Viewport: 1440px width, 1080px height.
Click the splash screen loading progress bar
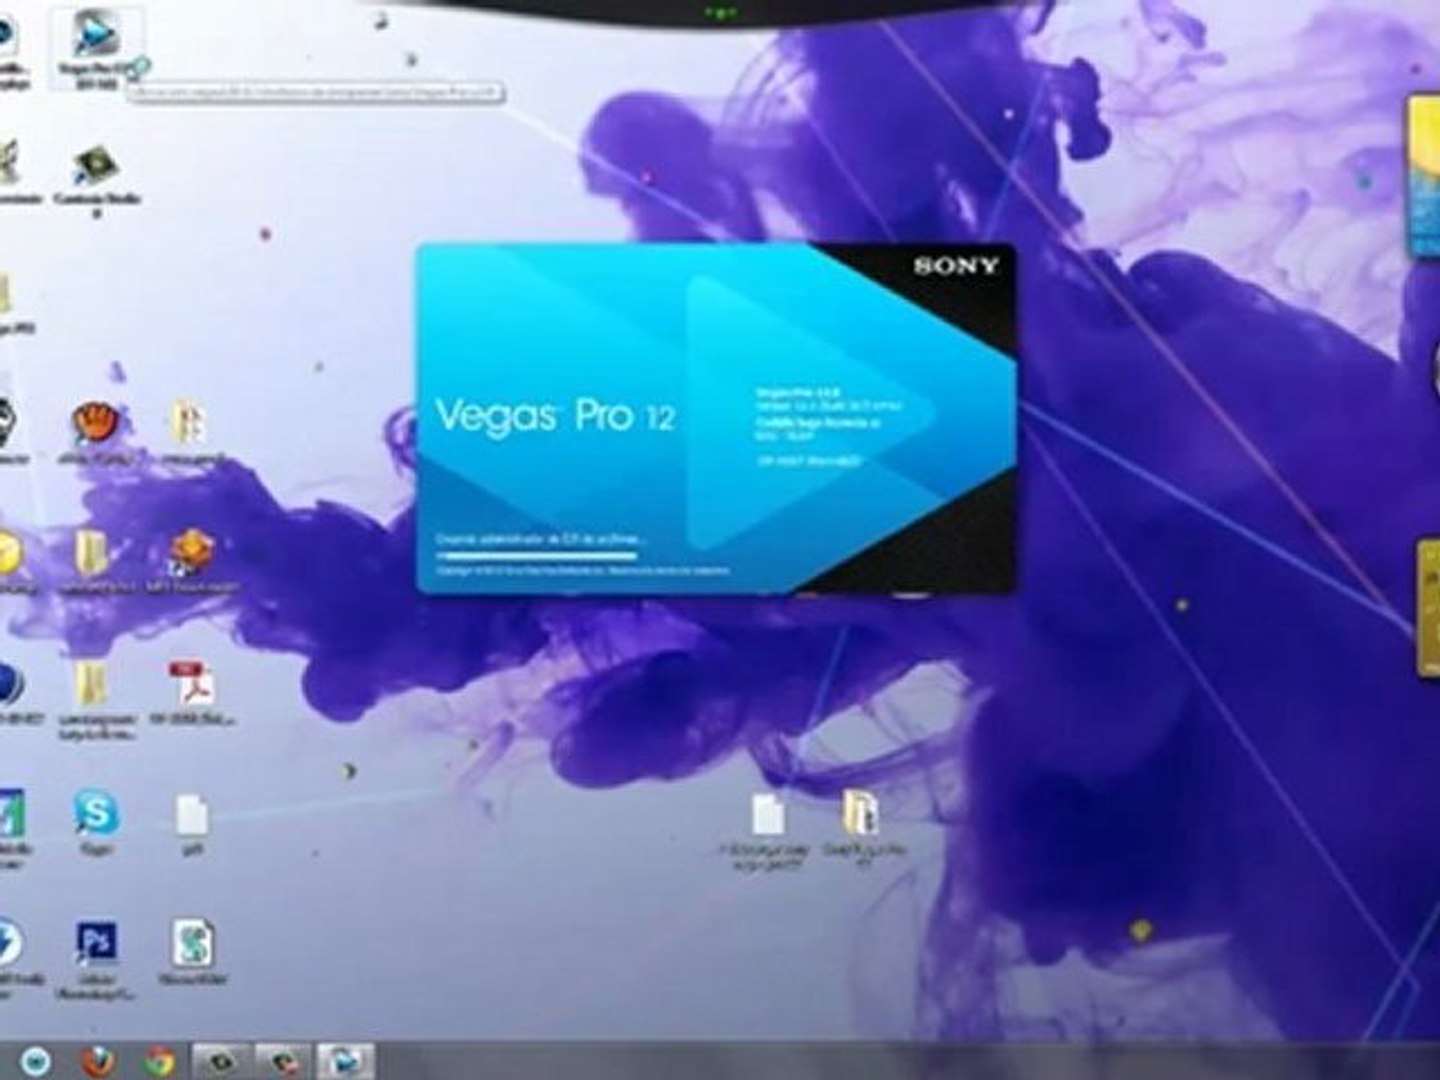tap(536, 555)
